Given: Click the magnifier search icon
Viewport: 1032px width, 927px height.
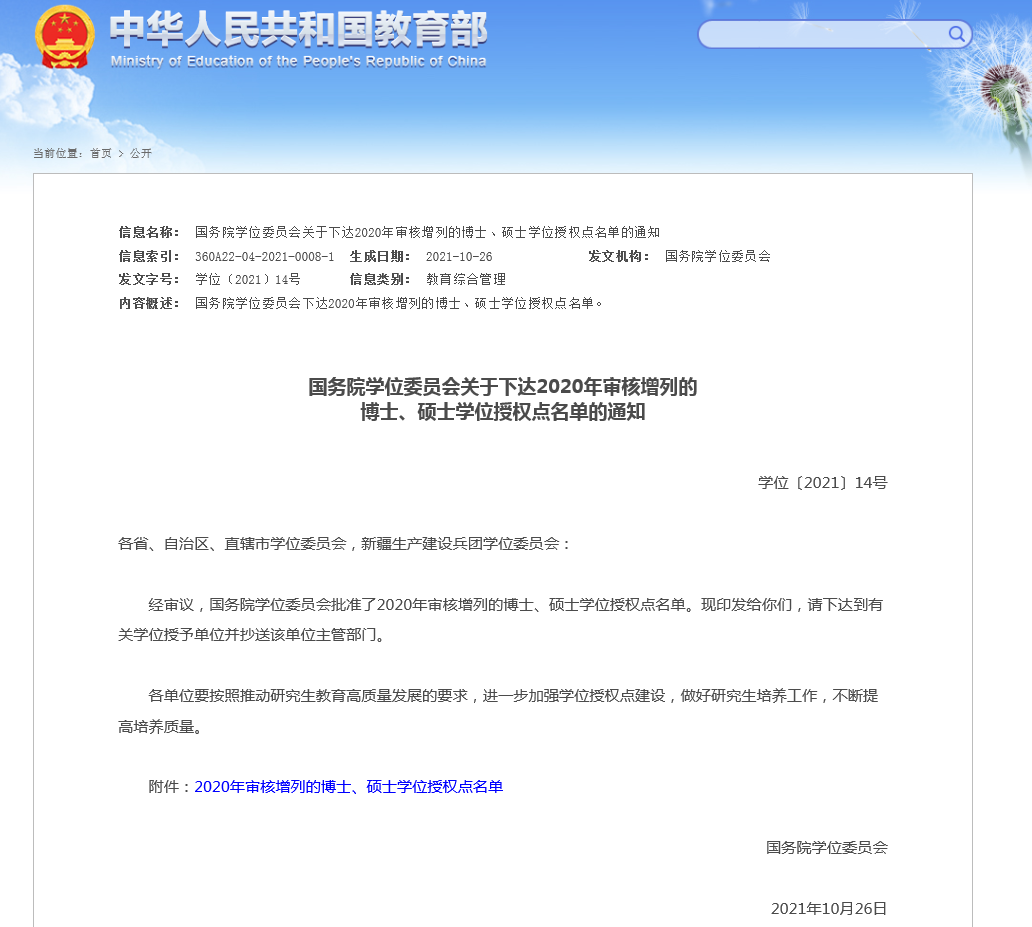Looking at the screenshot, I should click(x=956, y=35).
